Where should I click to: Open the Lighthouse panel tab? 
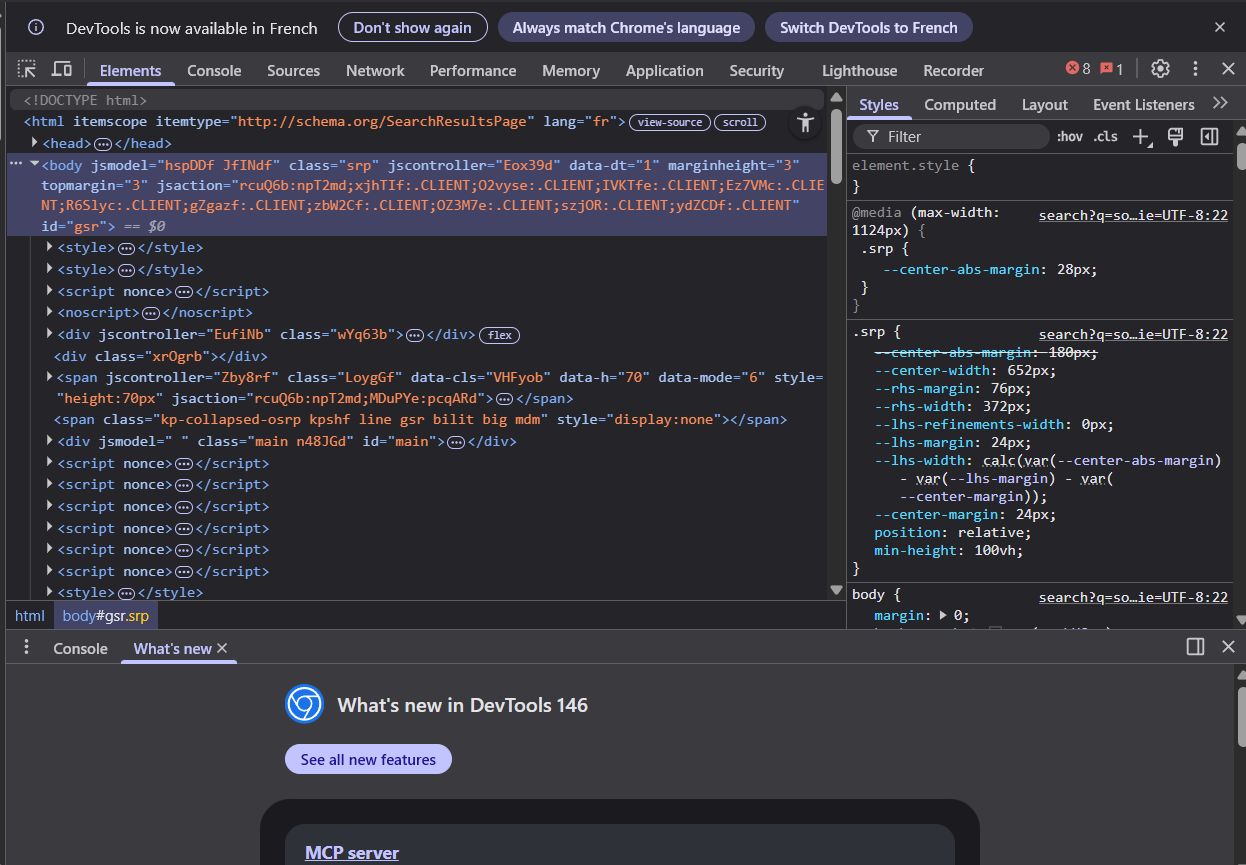click(859, 70)
